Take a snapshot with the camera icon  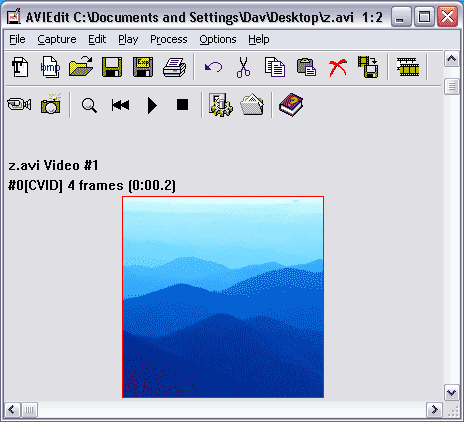pos(51,104)
